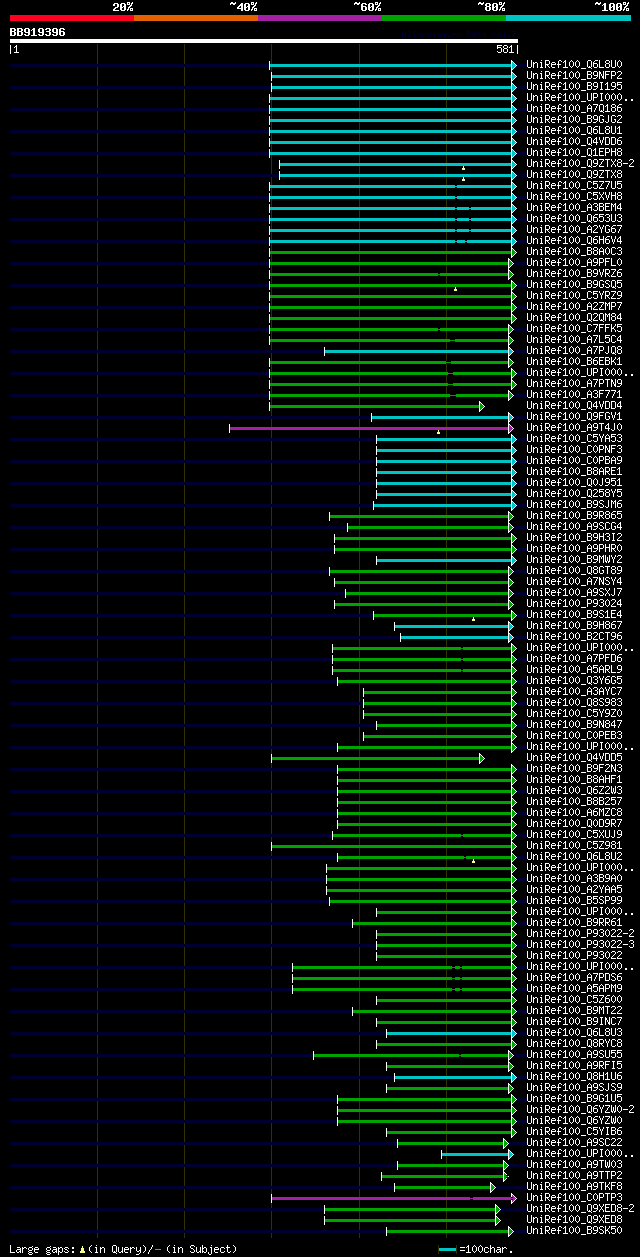Viewport: 640px width, 1257px height.
Task: Select the UniRef100_B9H3I2 label
Action: pyautogui.click(x=574, y=538)
